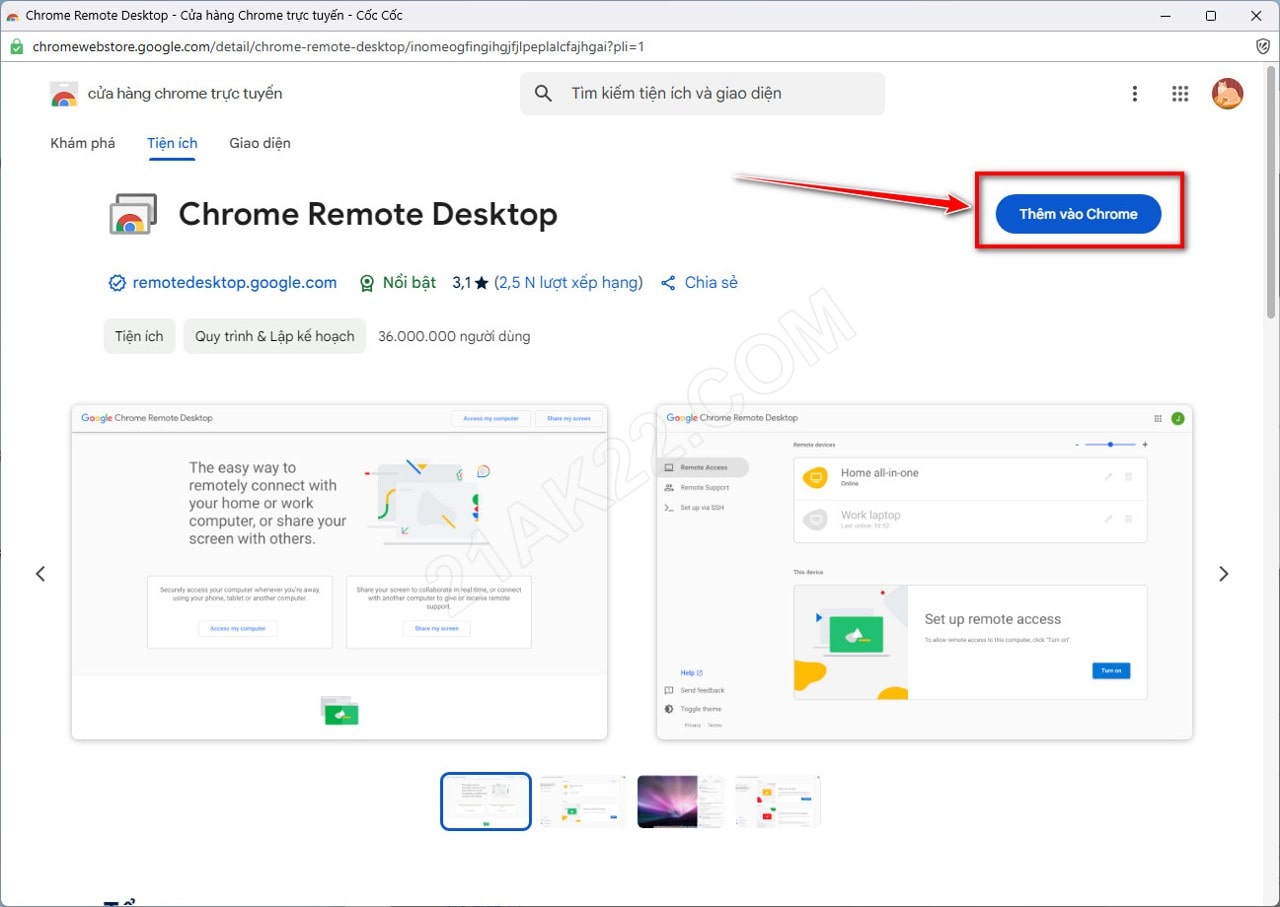Image resolution: width=1280 pixels, height=907 pixels.
Task: Select the first screenshot thumbnail
Action: [486, 801]
